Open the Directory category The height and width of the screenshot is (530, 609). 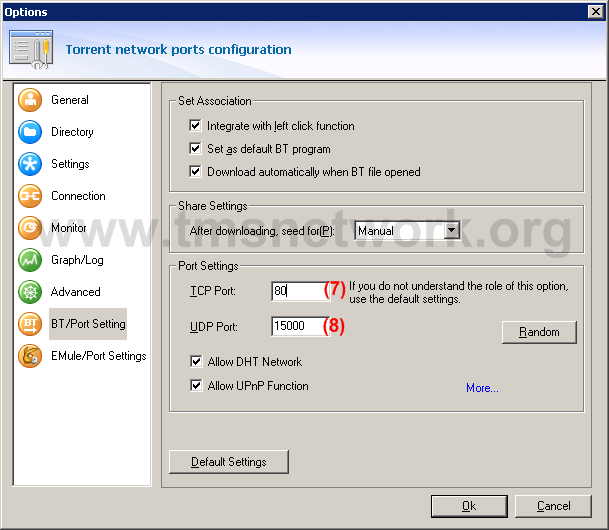point(72,132)
